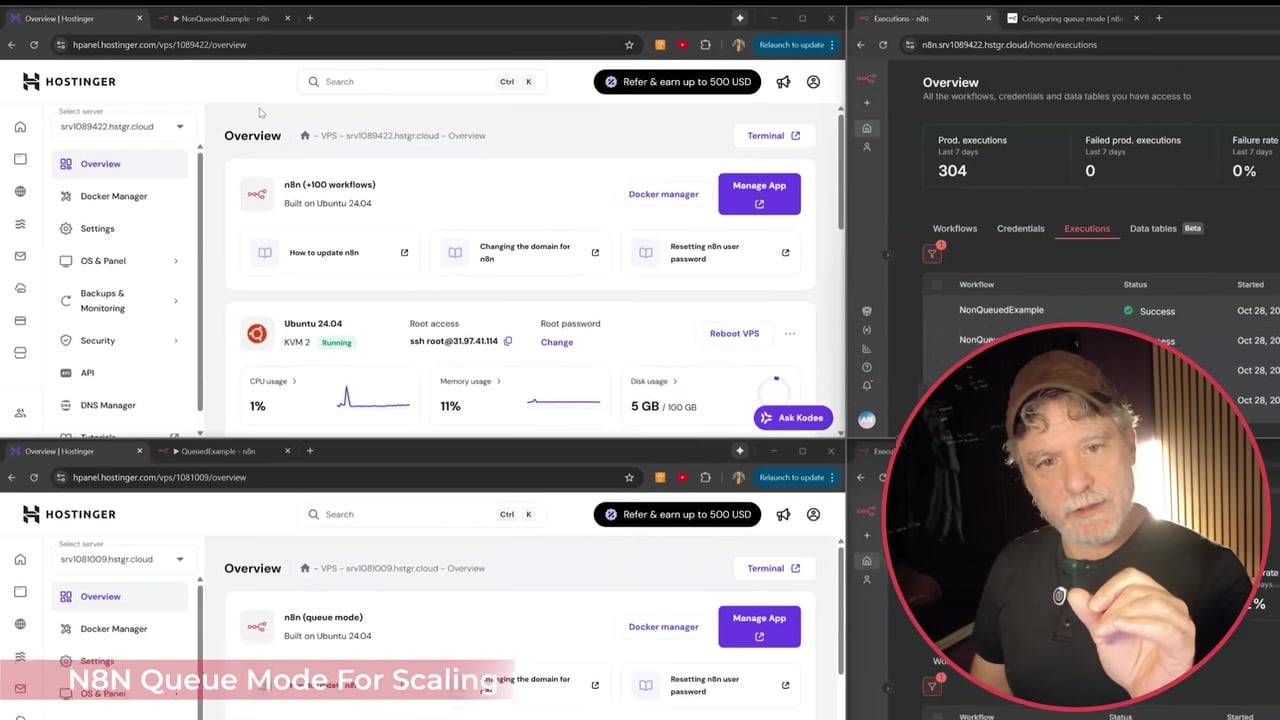Viewport: 1280px width, 720px height.
Task: Click the notification bell in top n8n sidebar
Action: tap(867, 386)
